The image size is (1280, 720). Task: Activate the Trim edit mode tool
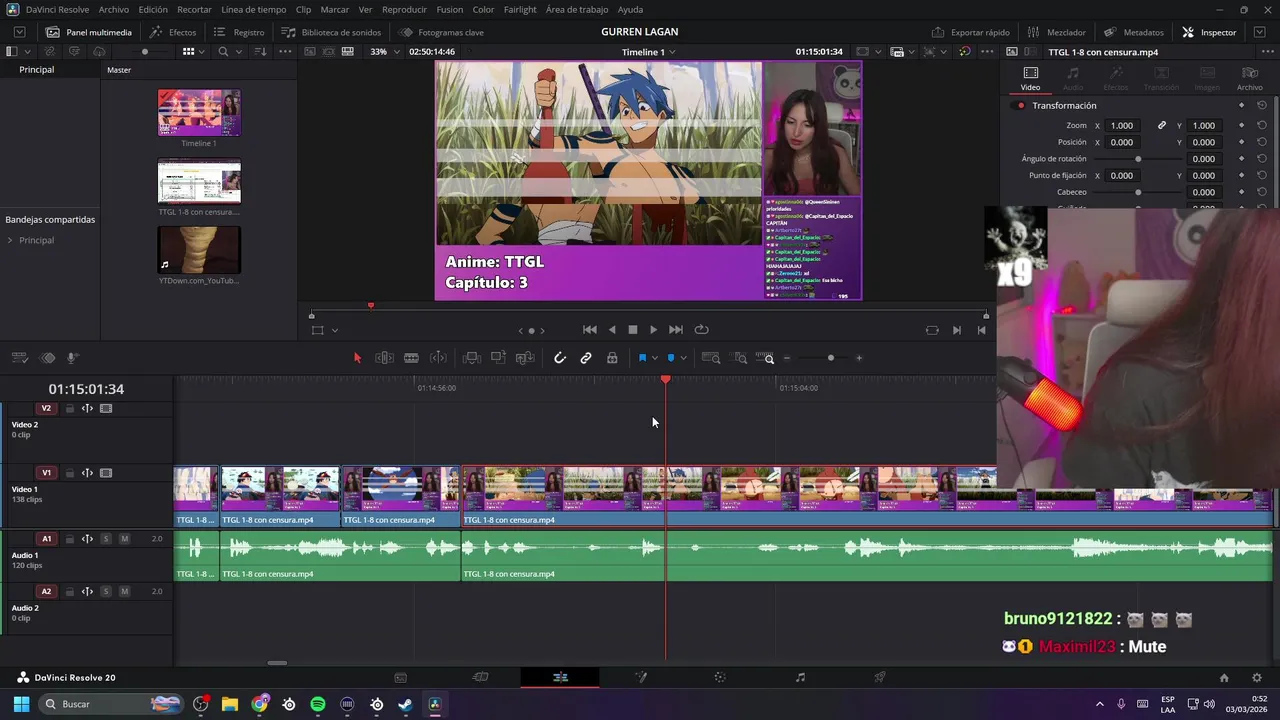[x=384, y=358]
